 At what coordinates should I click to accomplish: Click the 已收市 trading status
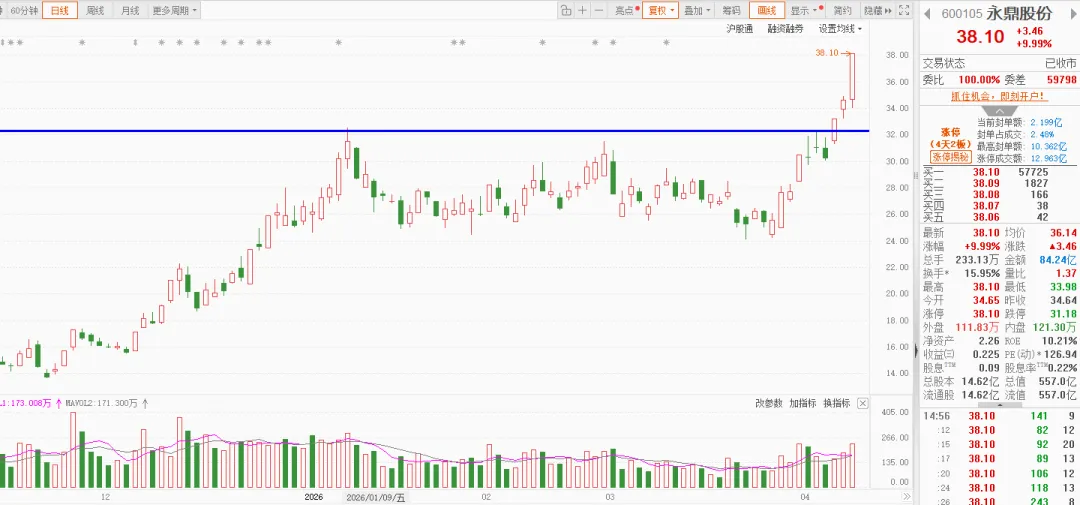click(1061, 63)
